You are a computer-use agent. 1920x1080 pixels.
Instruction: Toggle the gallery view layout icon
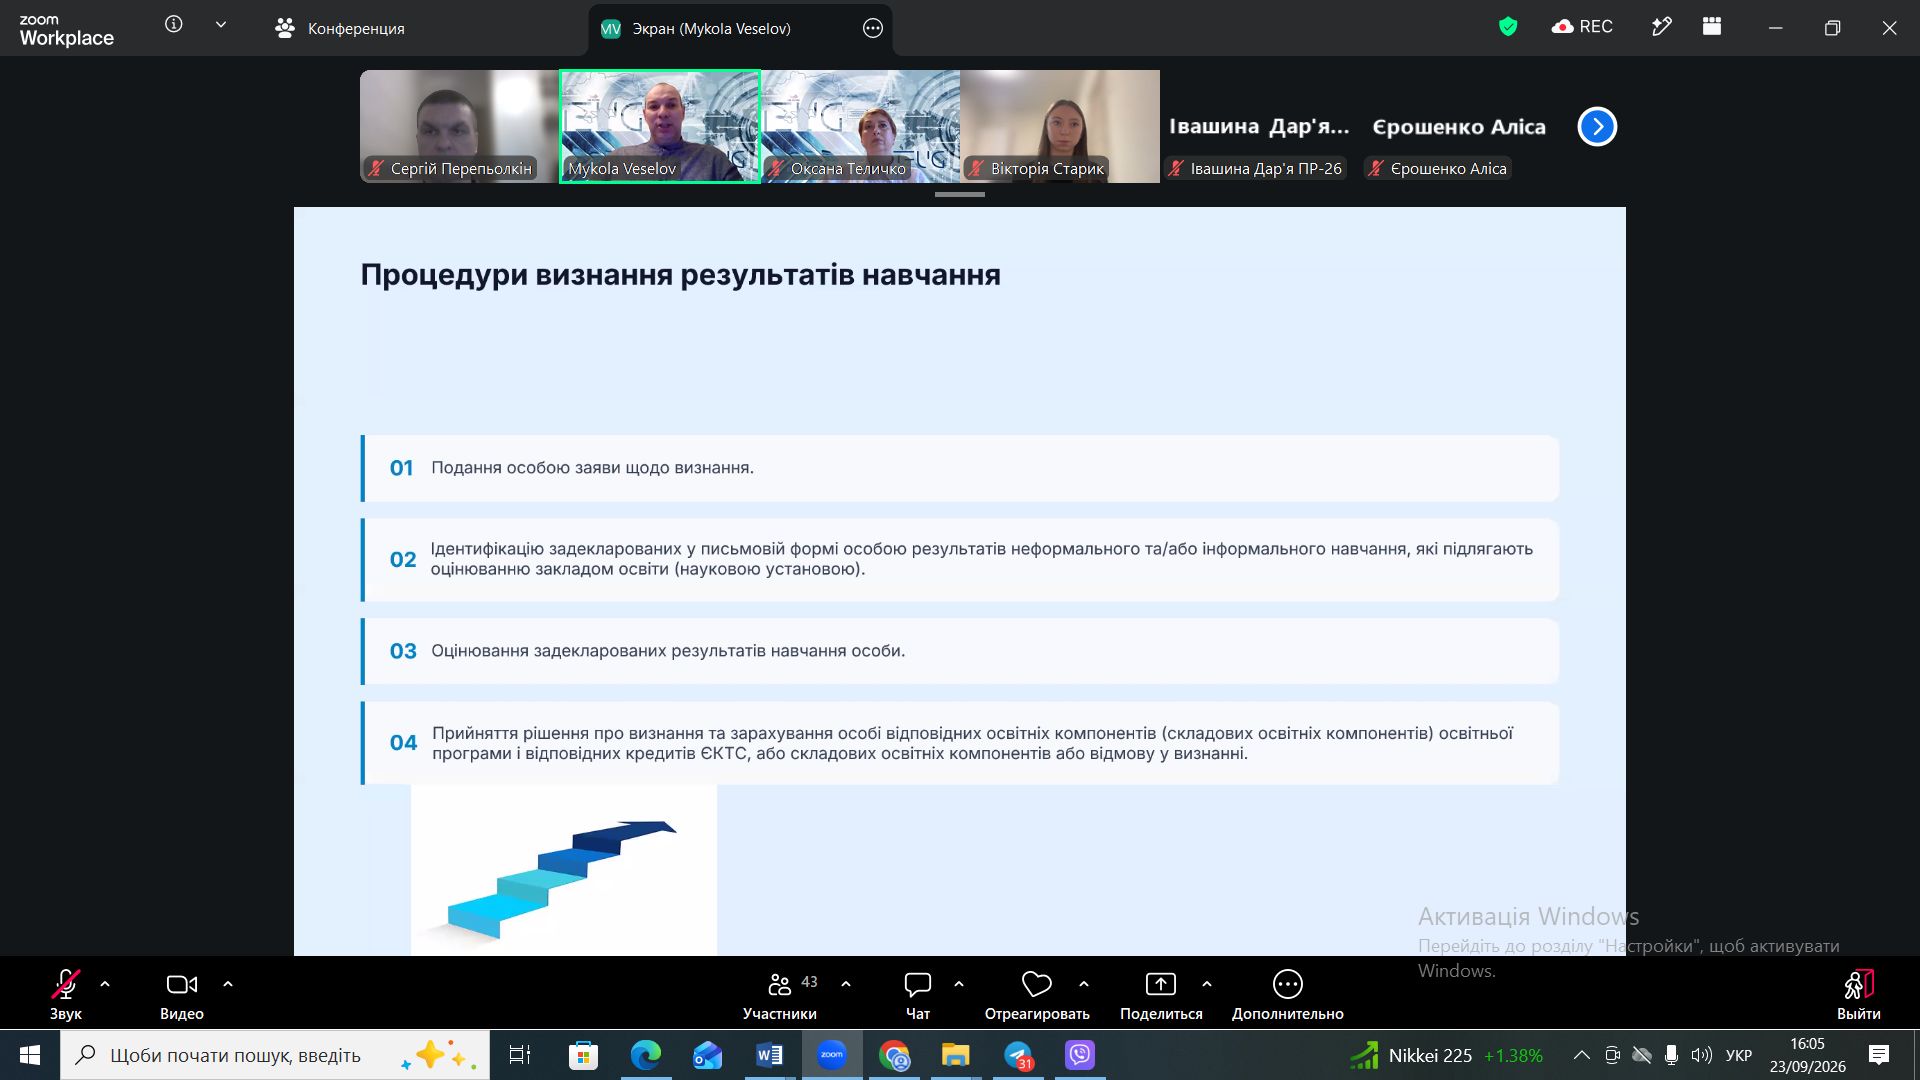point(1712,27)
